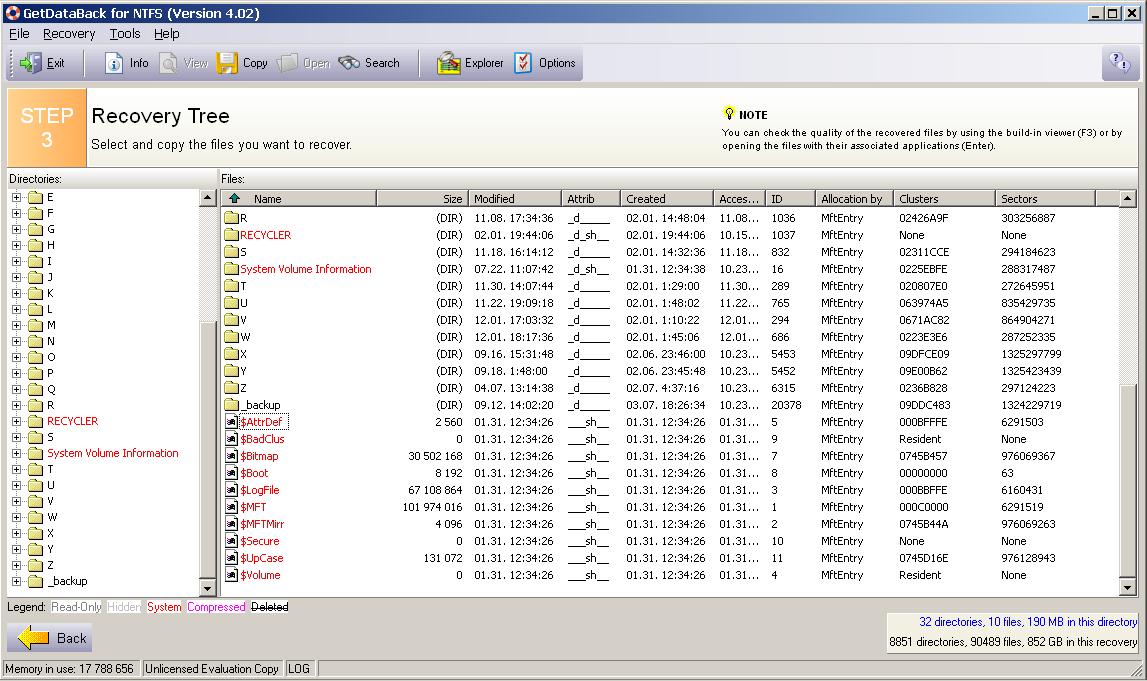Click files list scrollbar up arrow
Viewport: 1147px width, 681px height.
click(x=1127, y=198)
